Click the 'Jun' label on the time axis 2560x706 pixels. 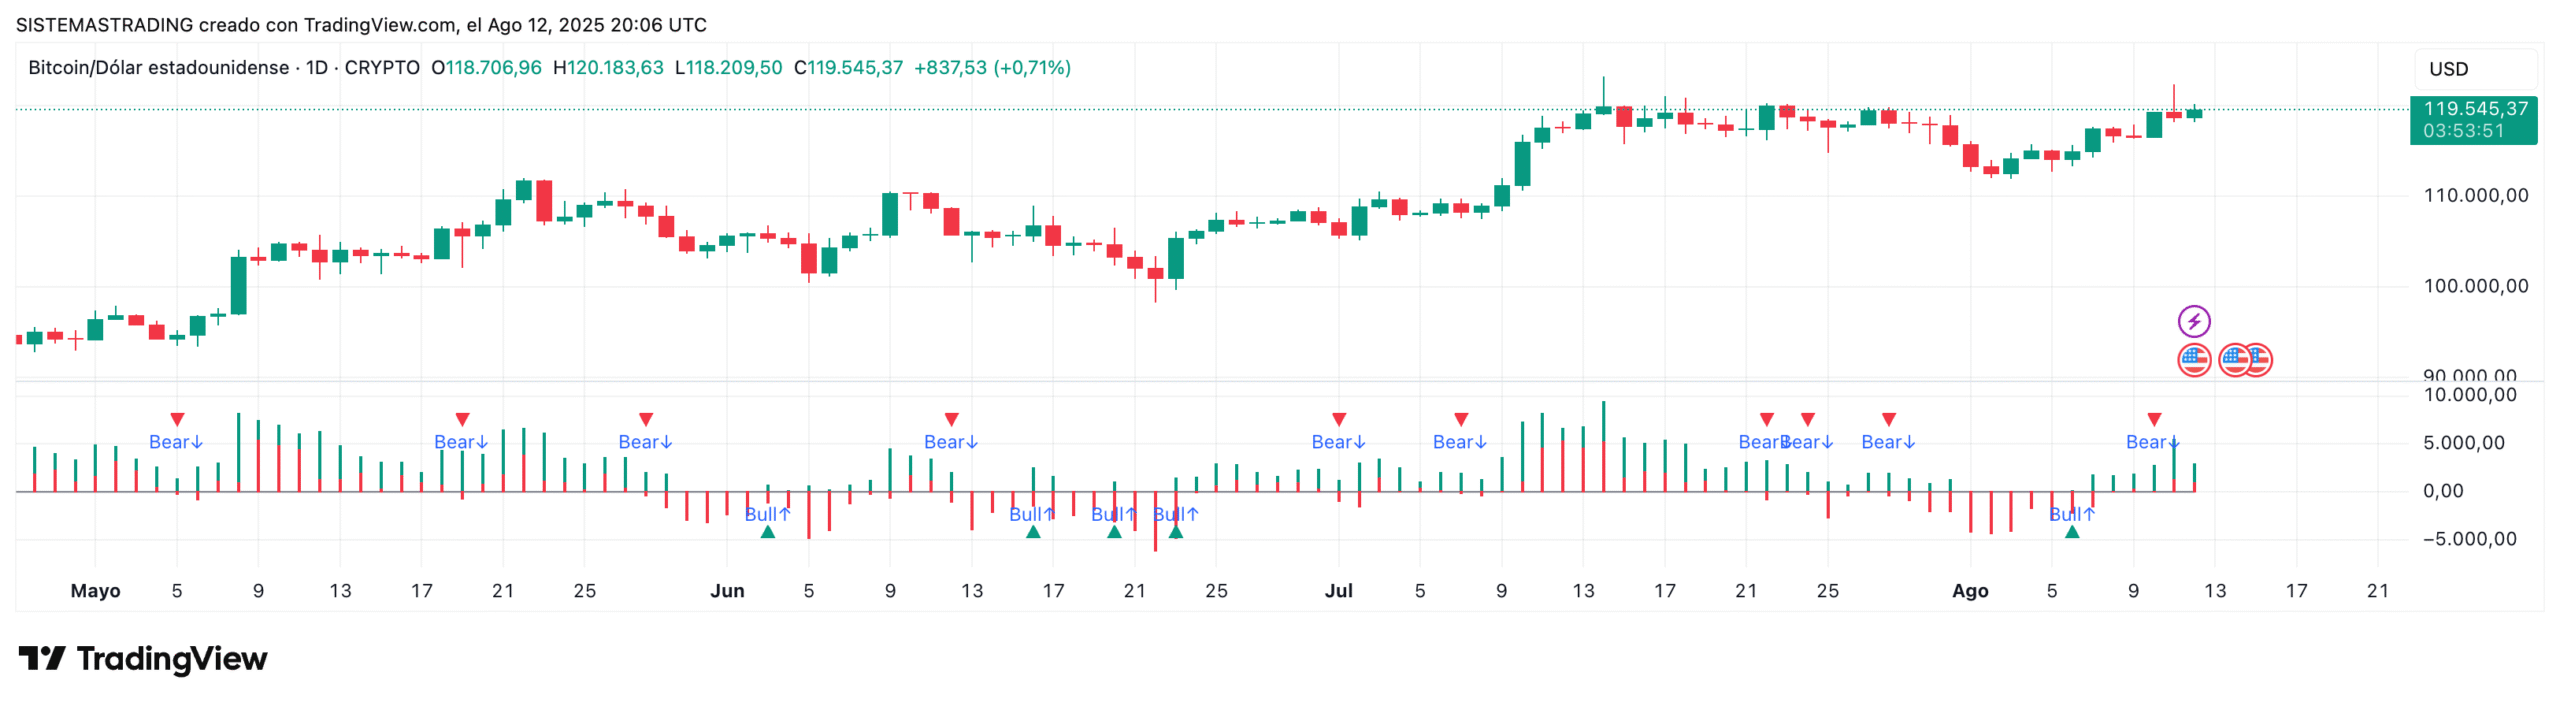coord(727,591)
